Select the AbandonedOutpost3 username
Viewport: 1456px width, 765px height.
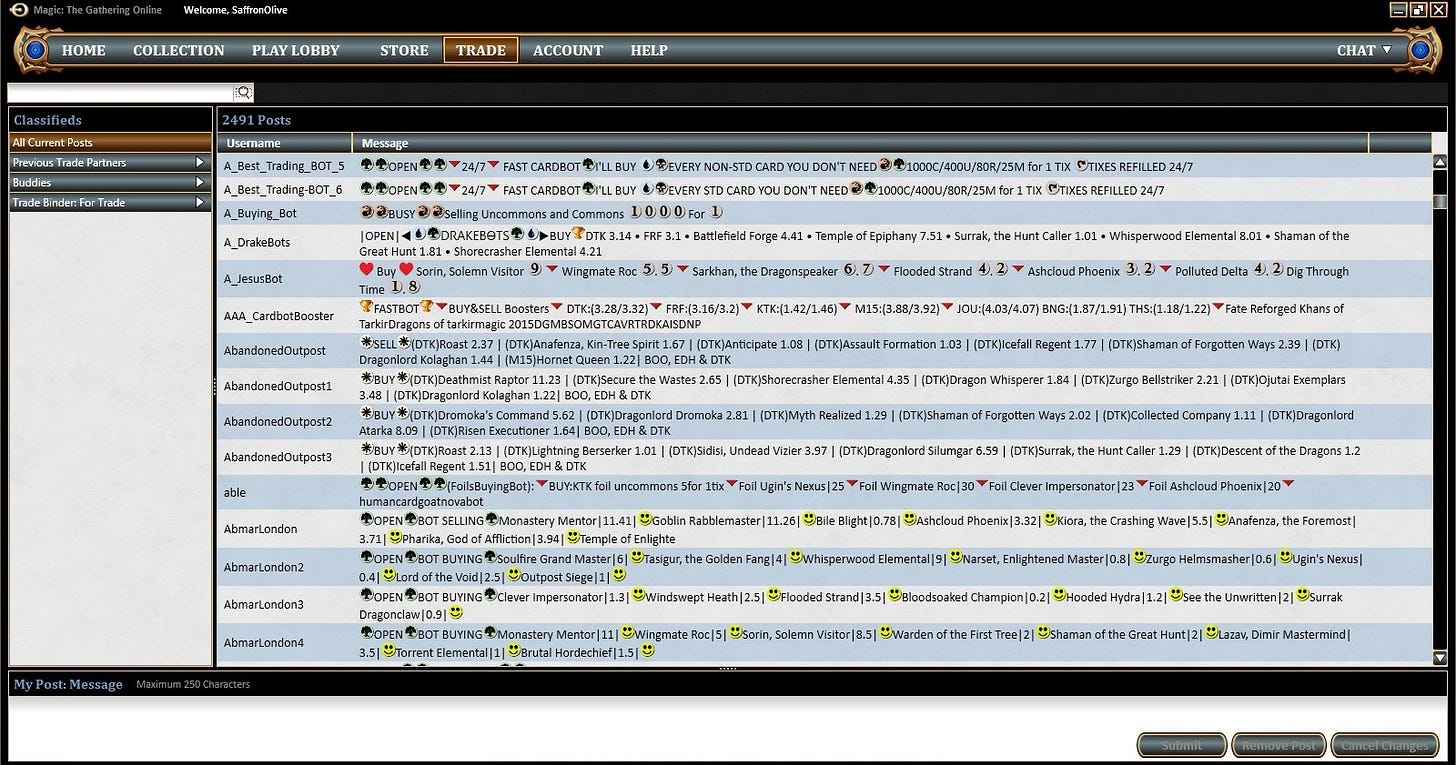pyautogui.click(x=278, y=457)
